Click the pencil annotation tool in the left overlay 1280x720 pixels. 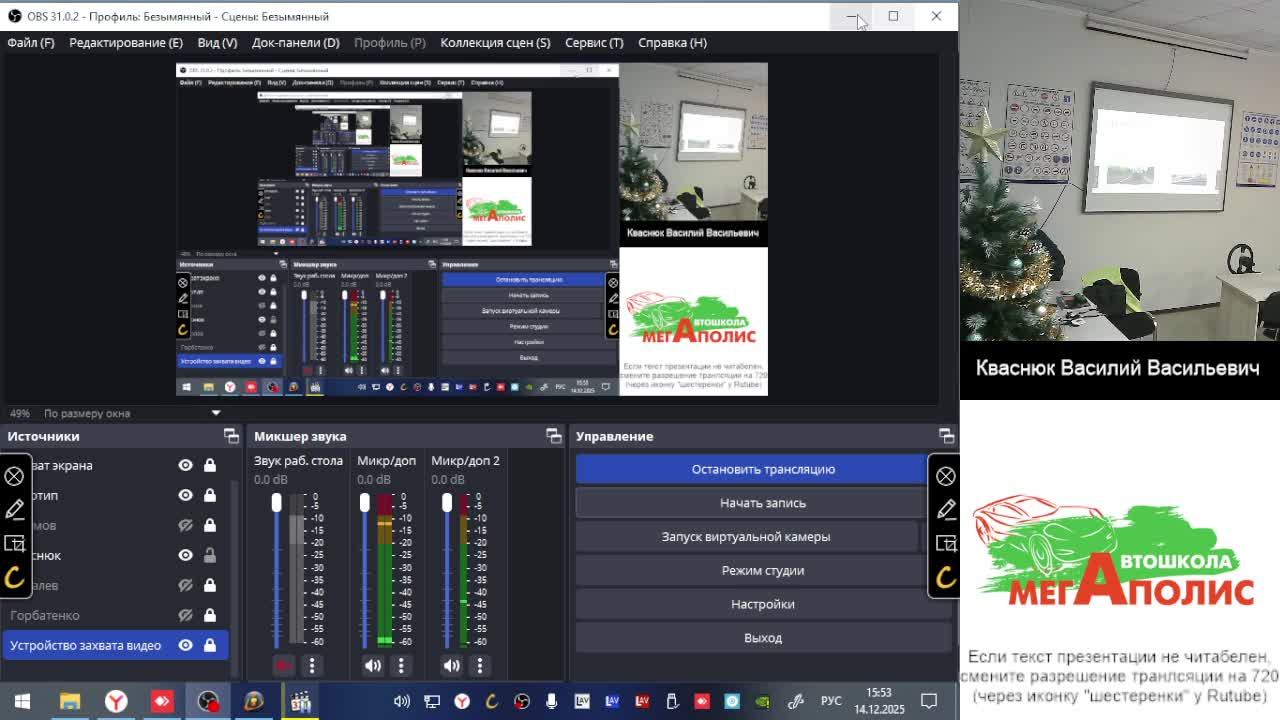15,510
